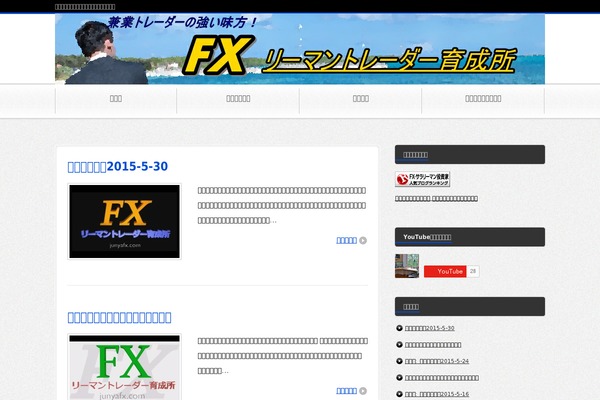Click the FXサラリーマン投資家 blog ranking banner
Viewport: 600px width, 400px height.
pos(422,179)
